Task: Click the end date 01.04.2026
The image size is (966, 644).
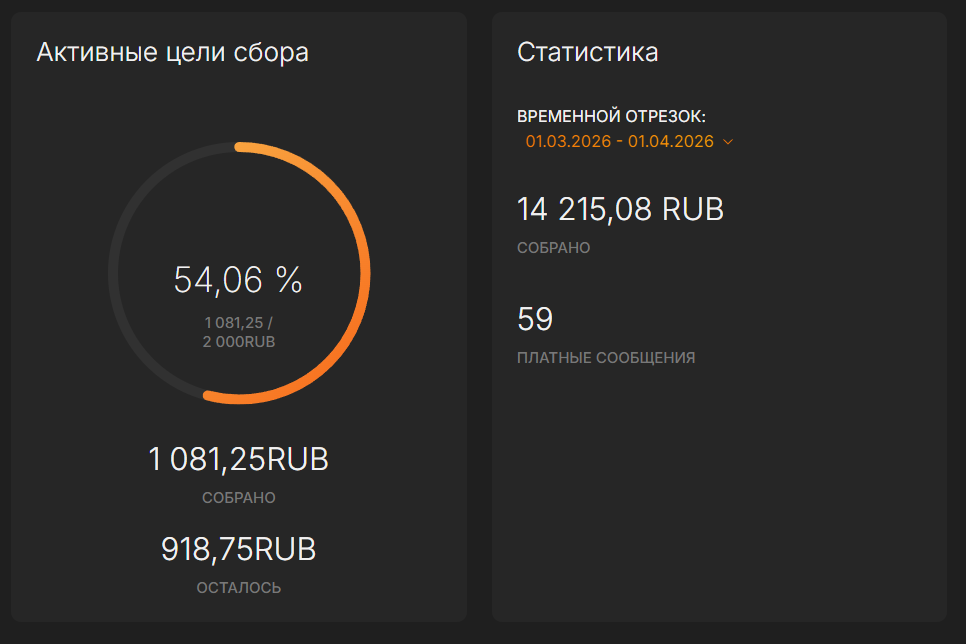Action: click(671, 142)
